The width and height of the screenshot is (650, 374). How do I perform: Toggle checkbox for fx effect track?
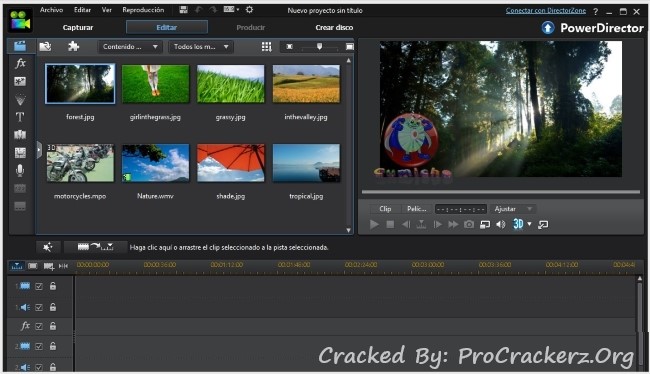pyautogui.click(x=39, y=326)
